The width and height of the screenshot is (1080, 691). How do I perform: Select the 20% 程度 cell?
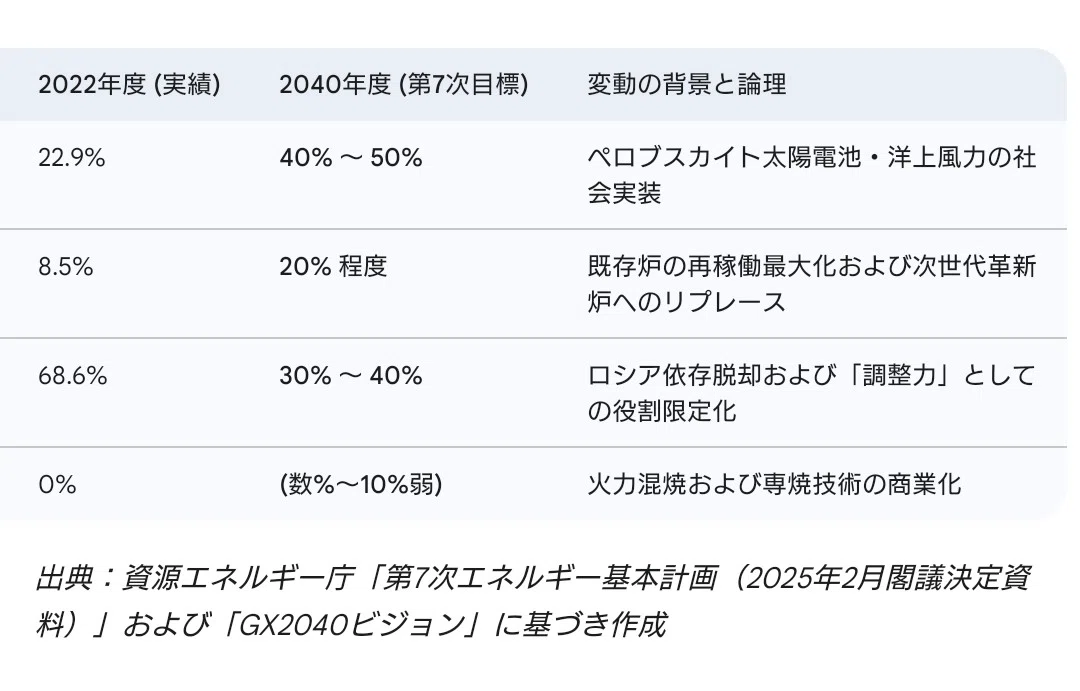(333, 267)
